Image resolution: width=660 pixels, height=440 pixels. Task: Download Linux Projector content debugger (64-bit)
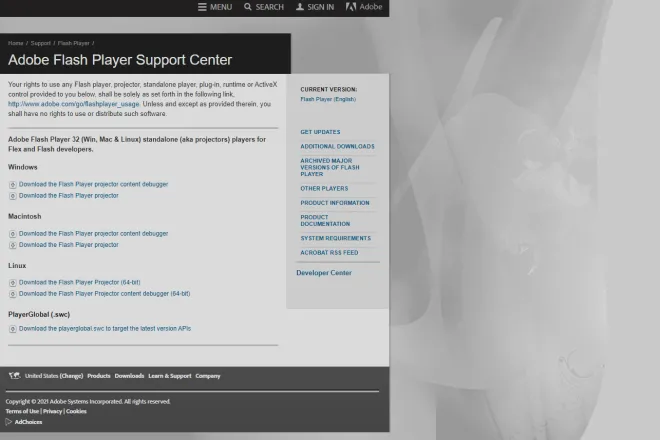coord(104,294)
